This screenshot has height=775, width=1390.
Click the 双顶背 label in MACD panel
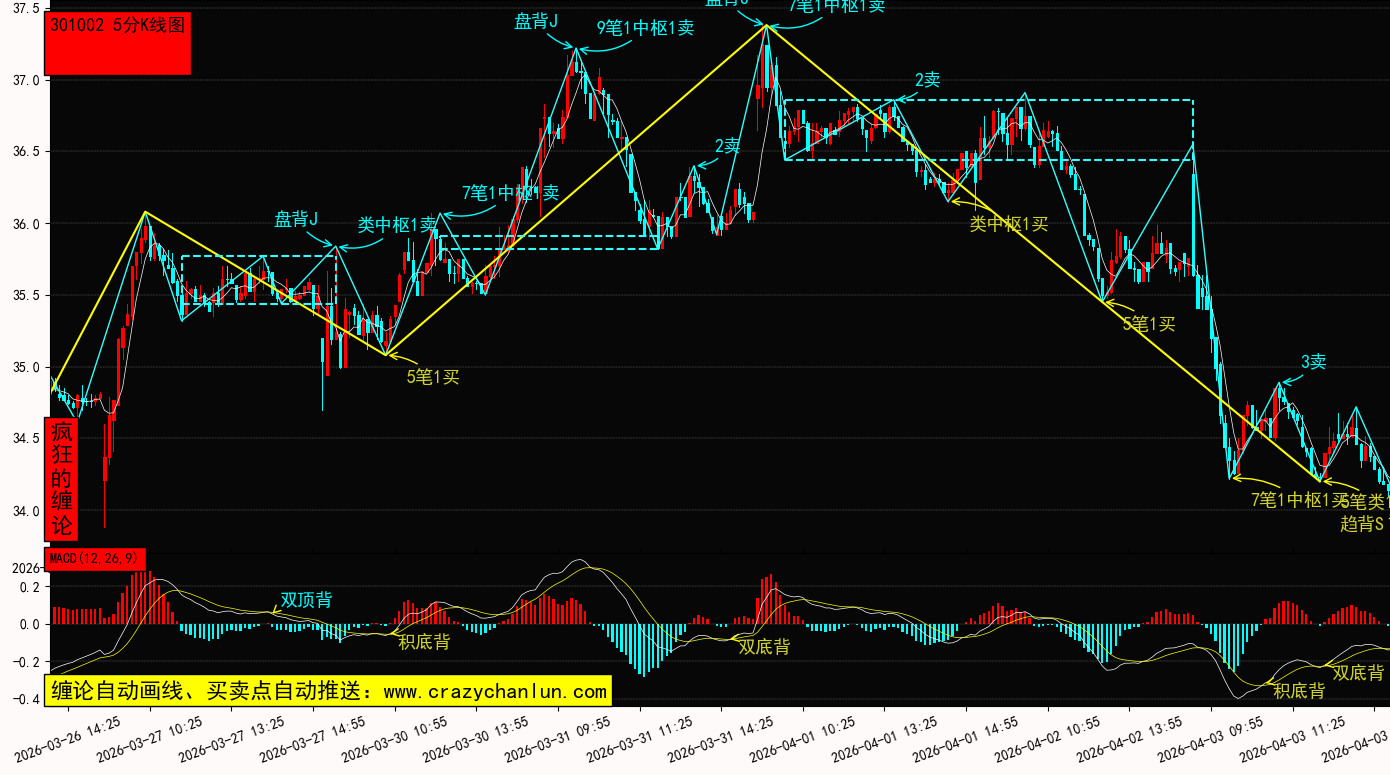pyautogui.click(x=306, y=600)
